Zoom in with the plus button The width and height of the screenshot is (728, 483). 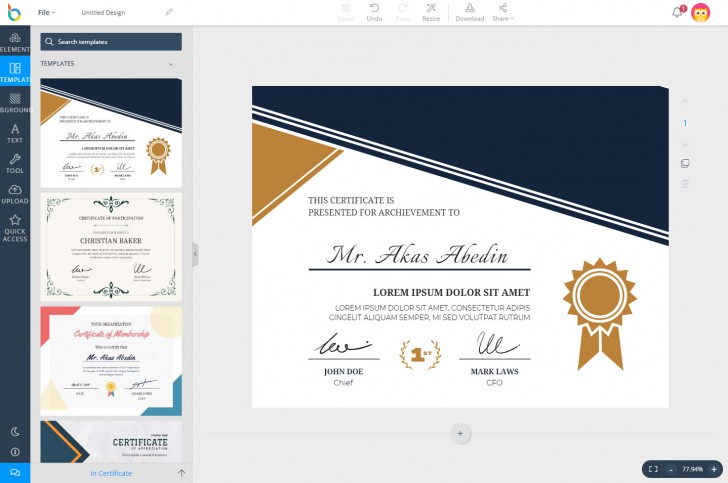coord(714,469)
